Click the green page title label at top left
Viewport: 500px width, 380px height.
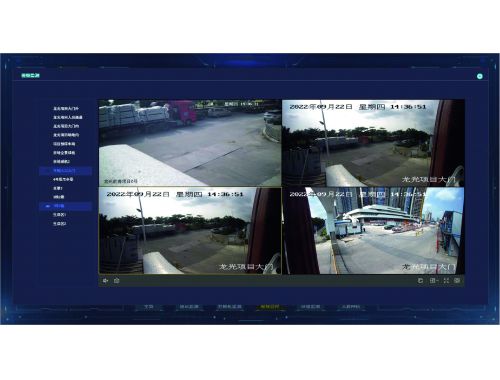(x=30, y=76)
